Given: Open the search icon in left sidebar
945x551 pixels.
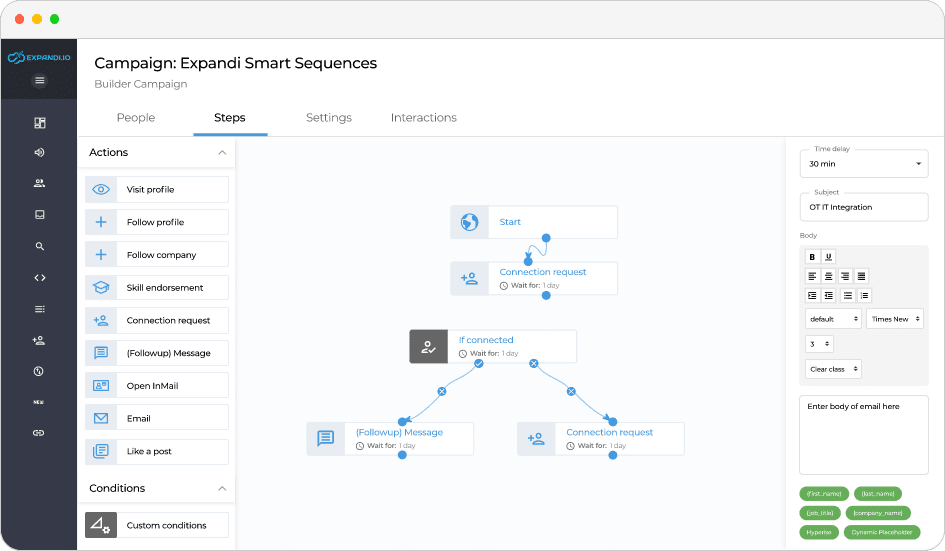Looking at the screenshot, I should coord(39,246).
